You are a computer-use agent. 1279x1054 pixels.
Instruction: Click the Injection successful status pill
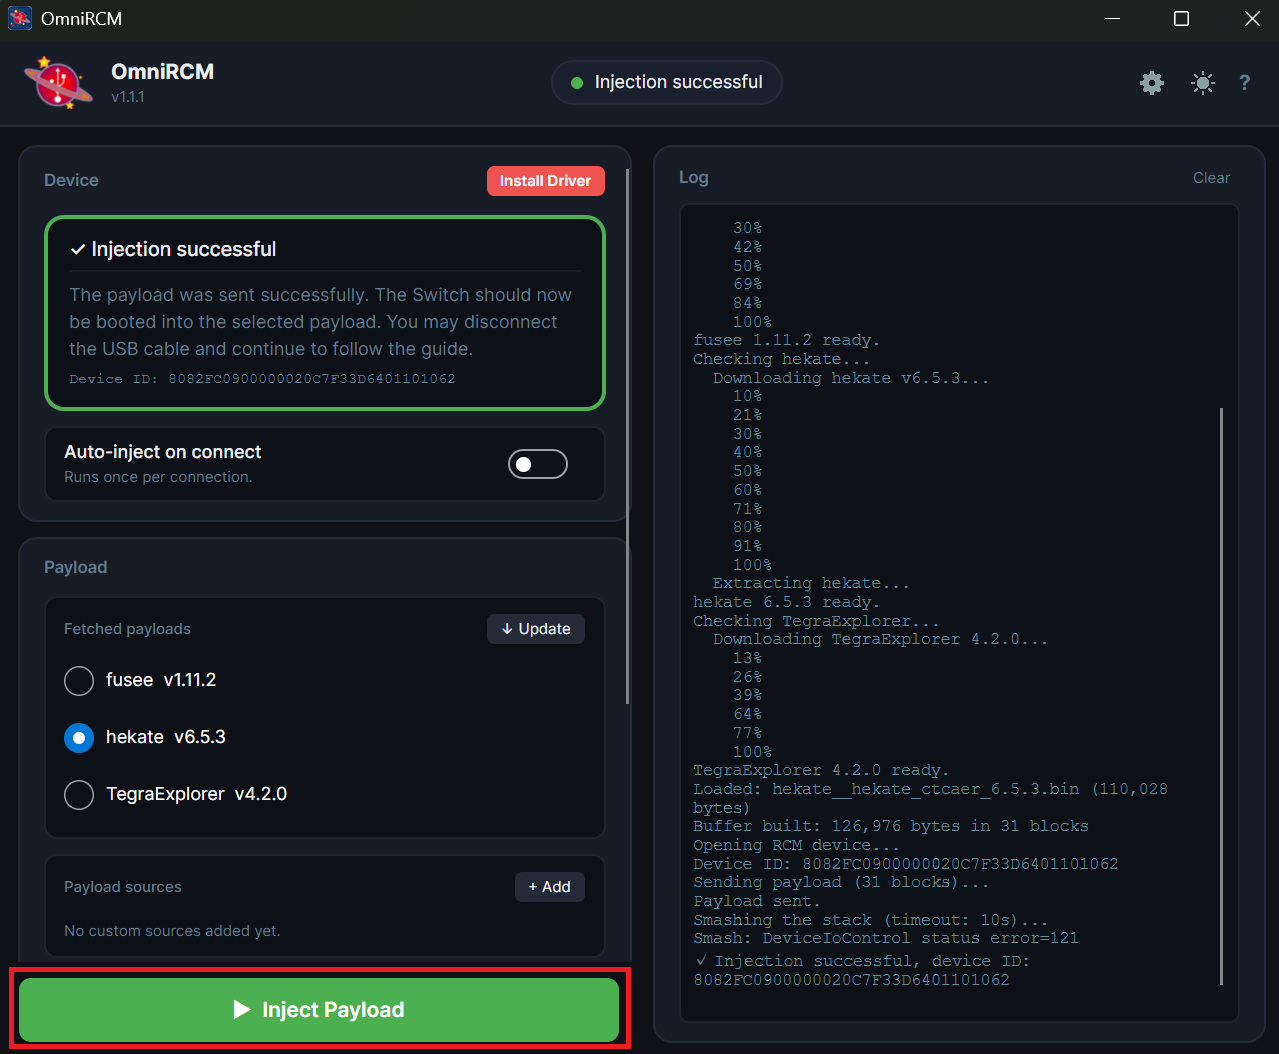pyautogui.click(x=667, y=83)
